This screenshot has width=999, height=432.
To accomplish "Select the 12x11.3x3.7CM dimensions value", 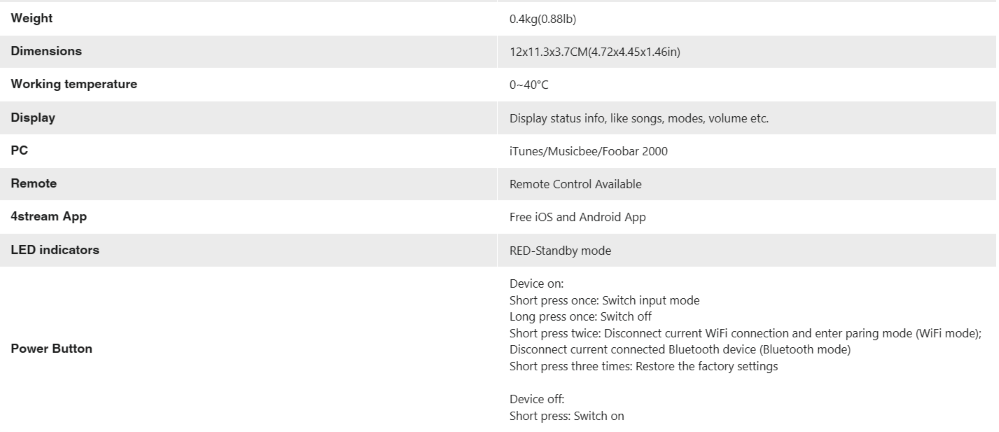I will point(595,52).
